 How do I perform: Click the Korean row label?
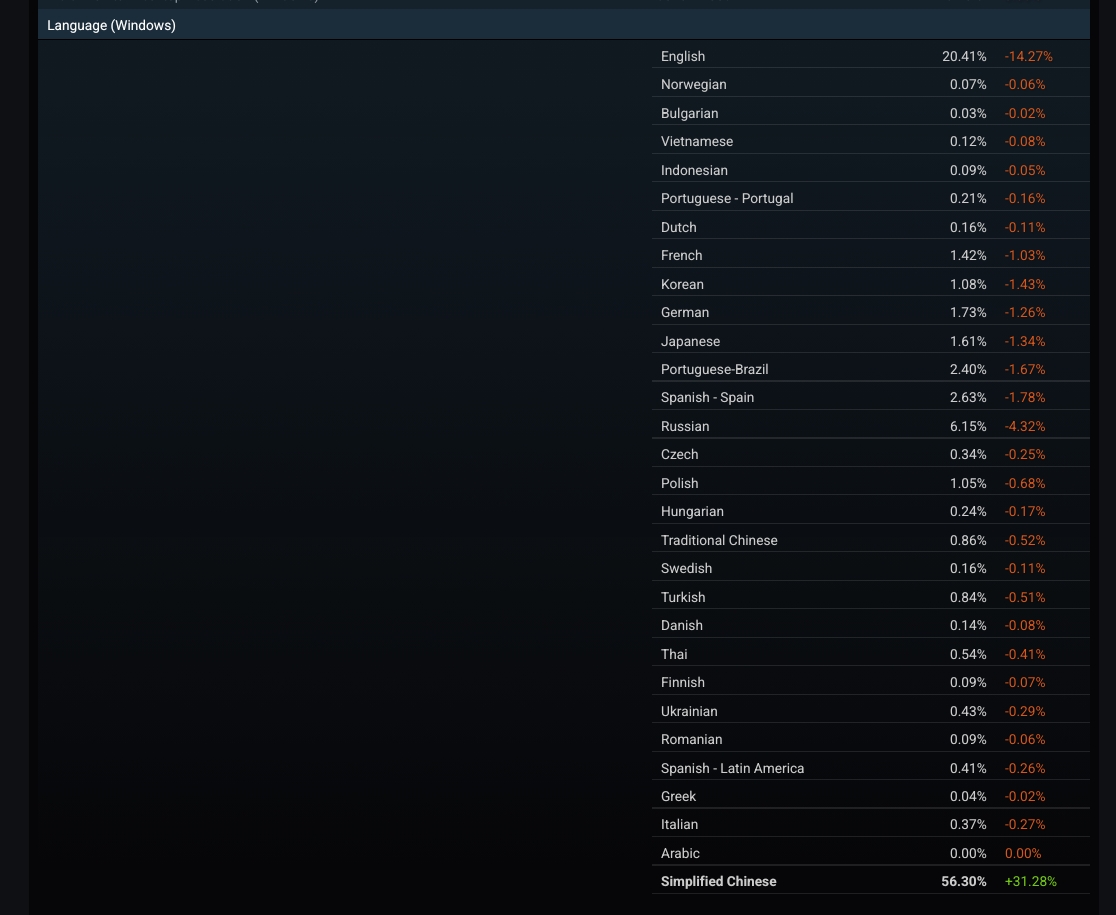coord(682,284)
